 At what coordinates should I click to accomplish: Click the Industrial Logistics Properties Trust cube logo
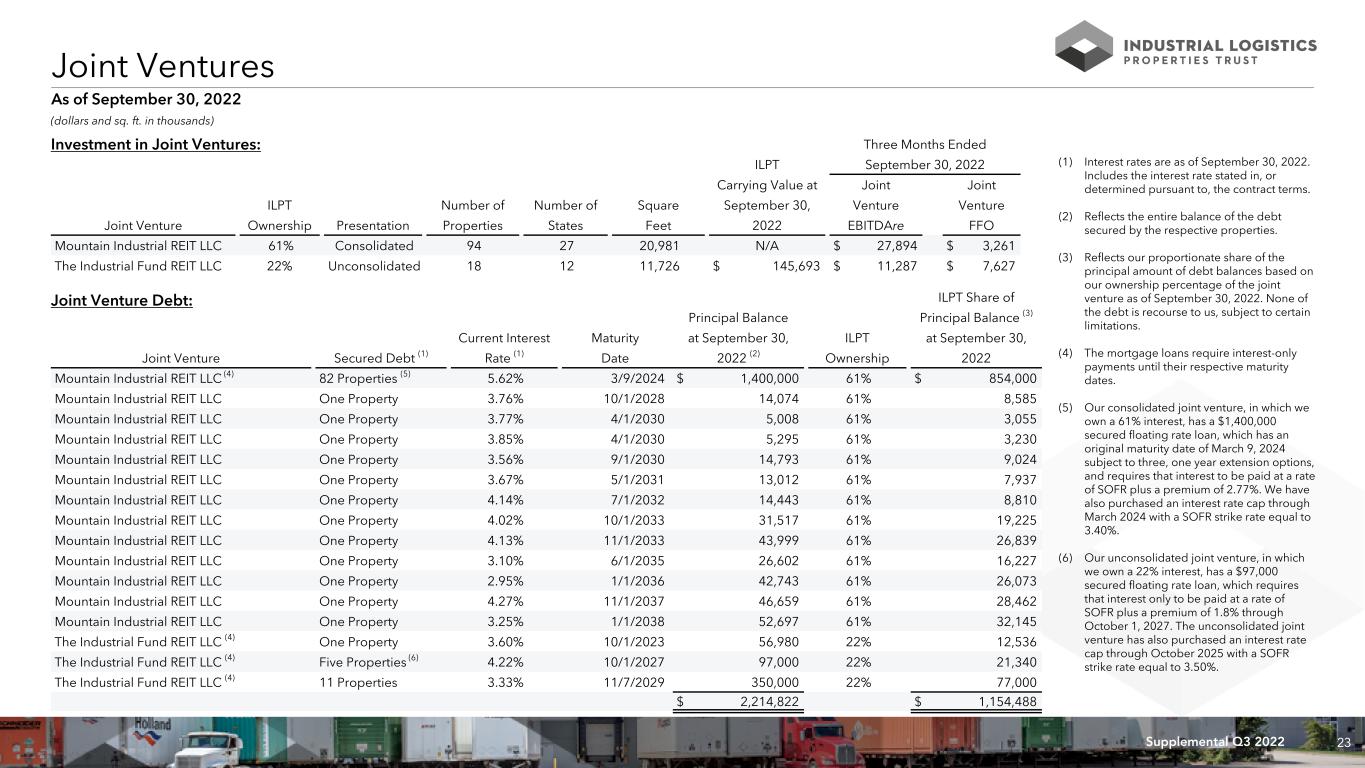coord(1084,46)
